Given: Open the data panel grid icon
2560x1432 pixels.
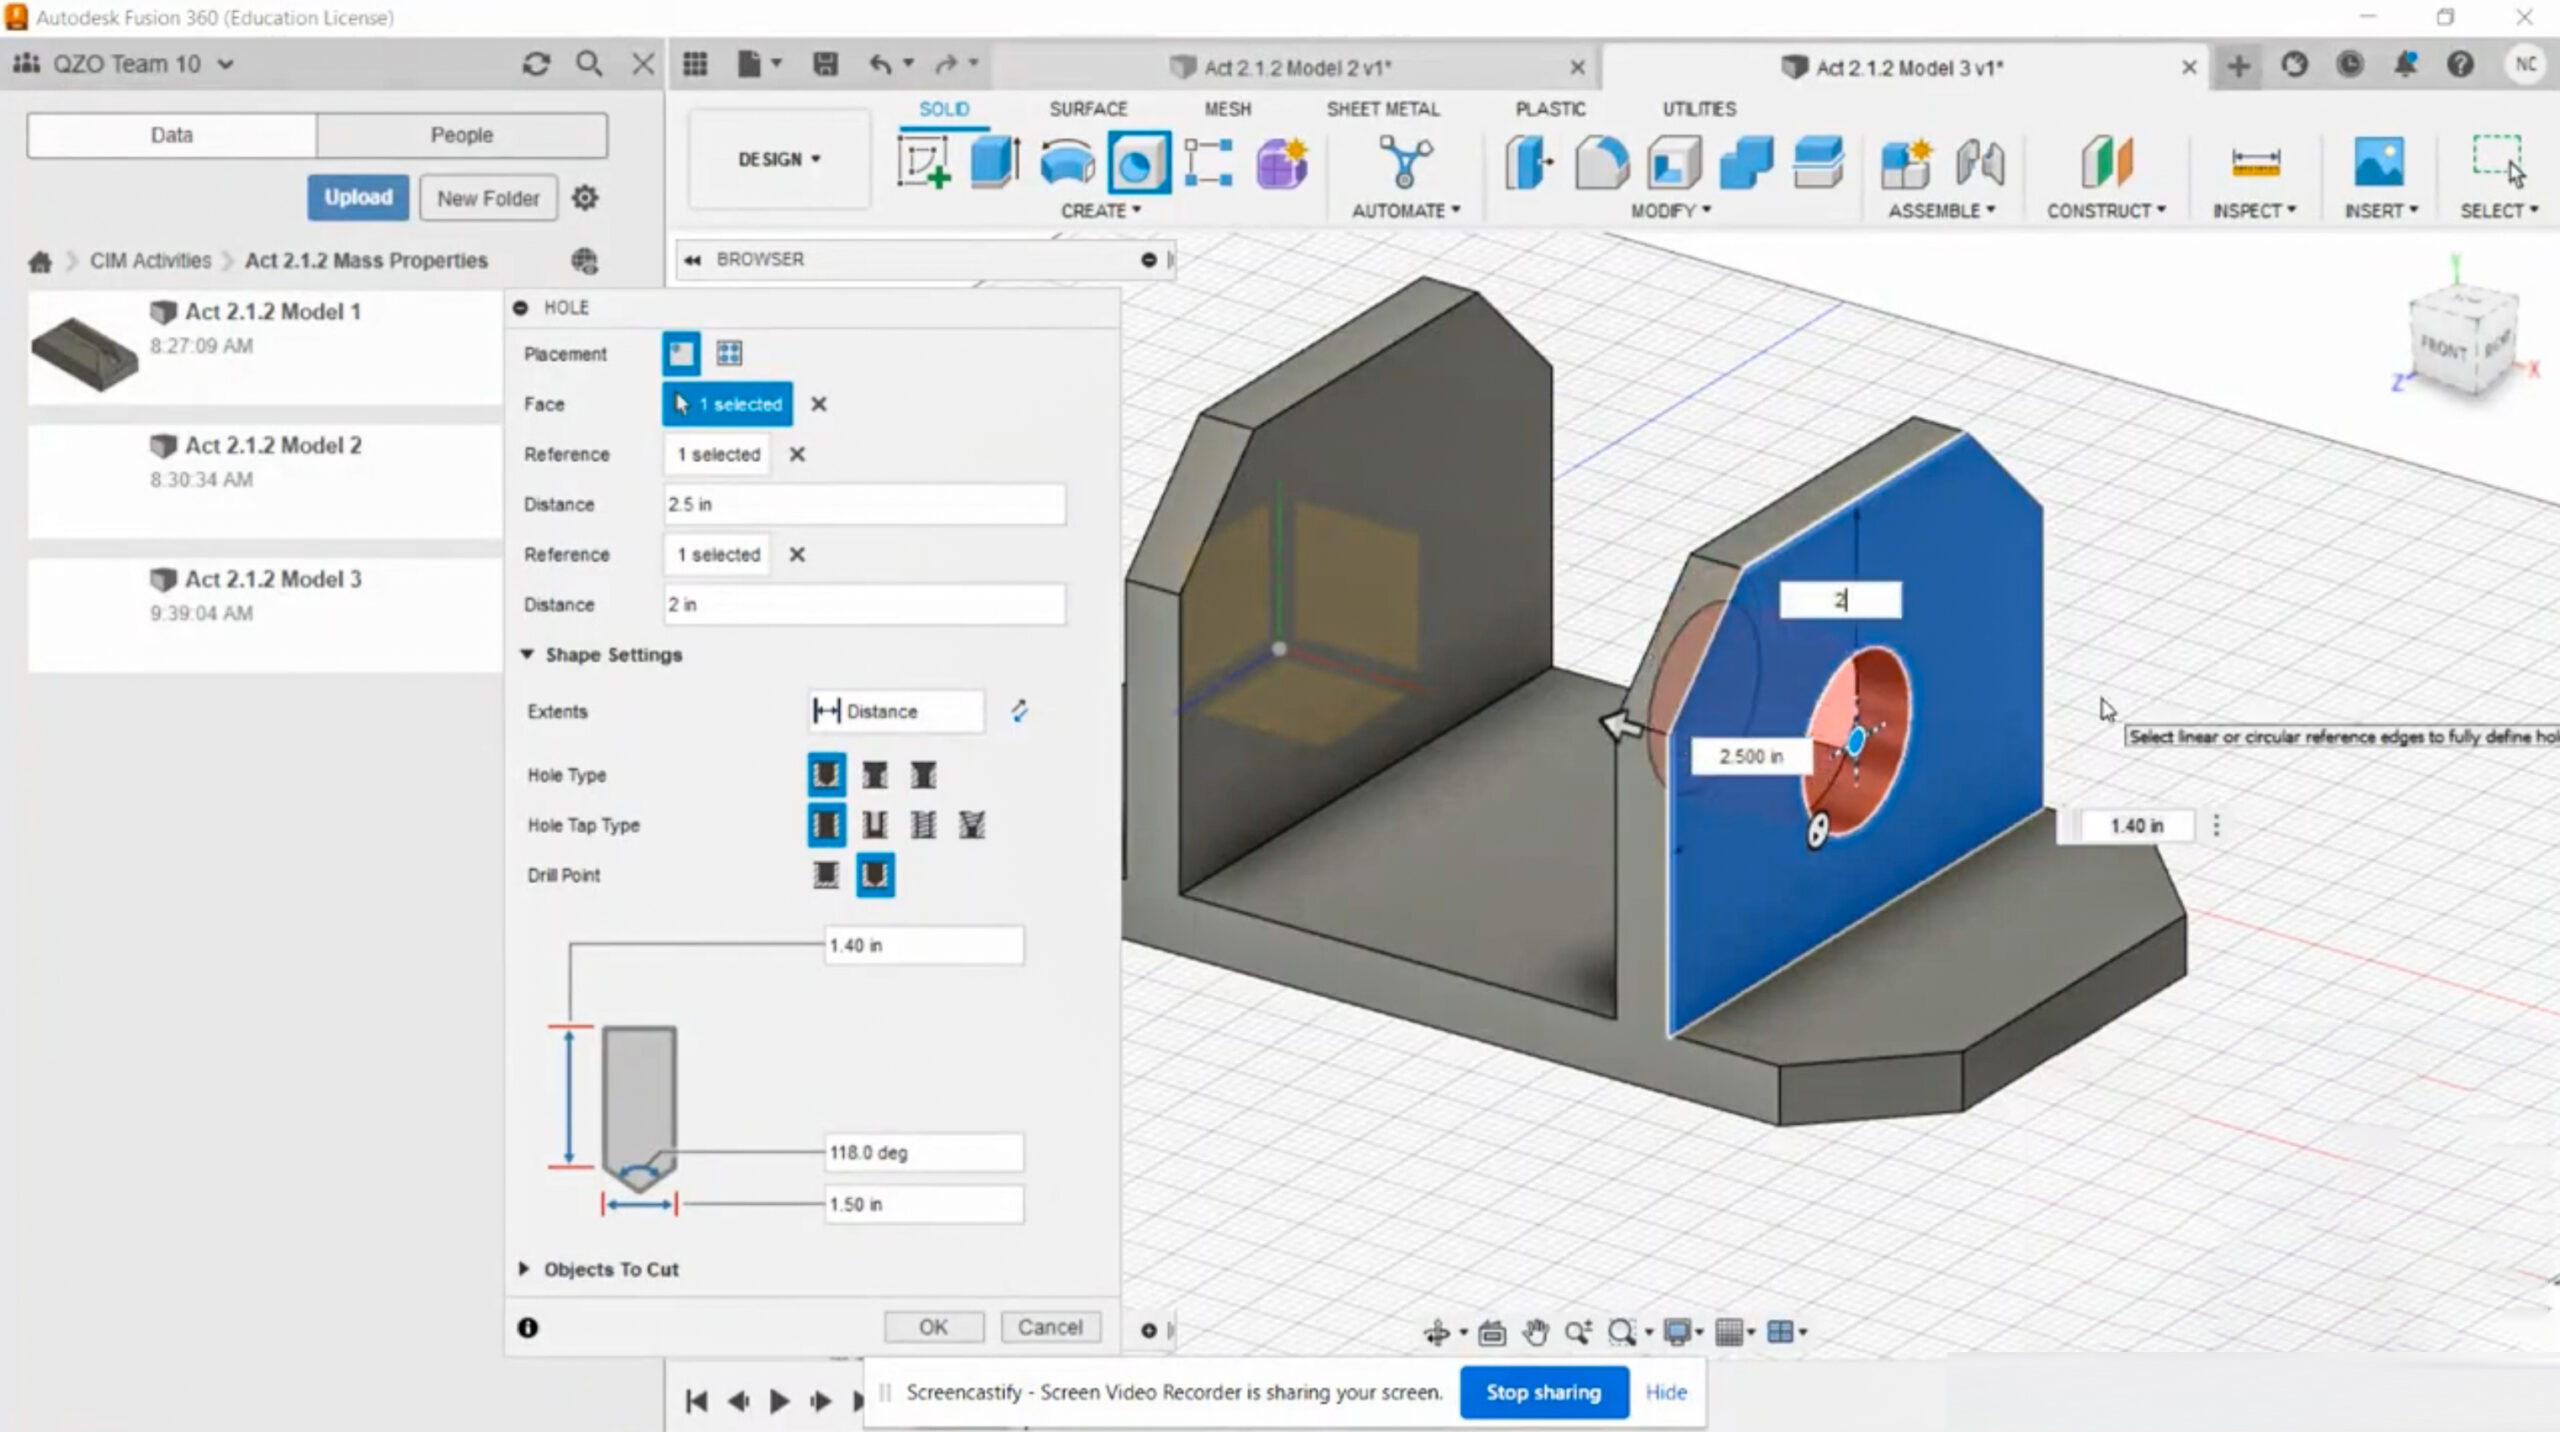Looking at the screenshot, I should click(695, 65).
